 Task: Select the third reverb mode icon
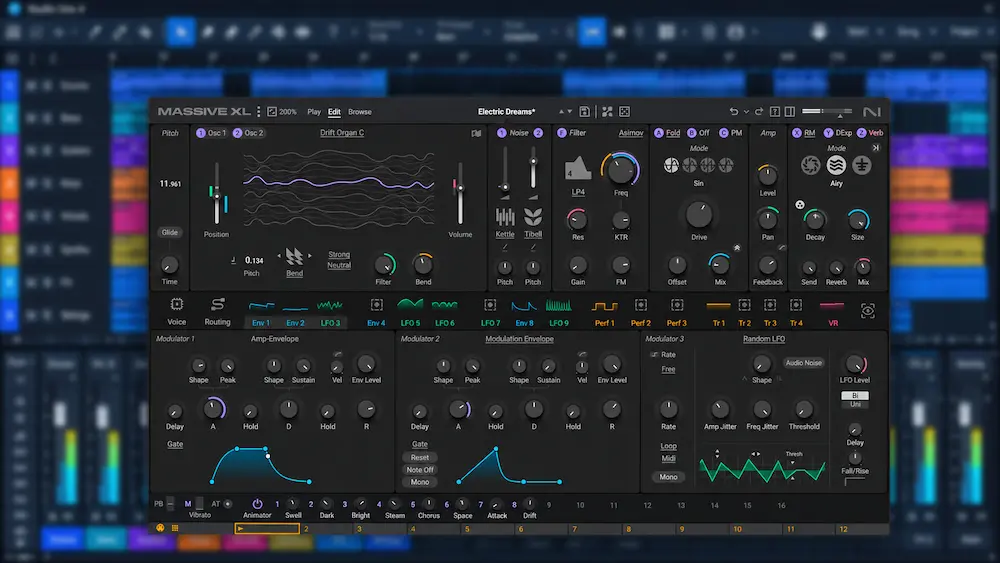pyautogui.click(x=862, y=165)
